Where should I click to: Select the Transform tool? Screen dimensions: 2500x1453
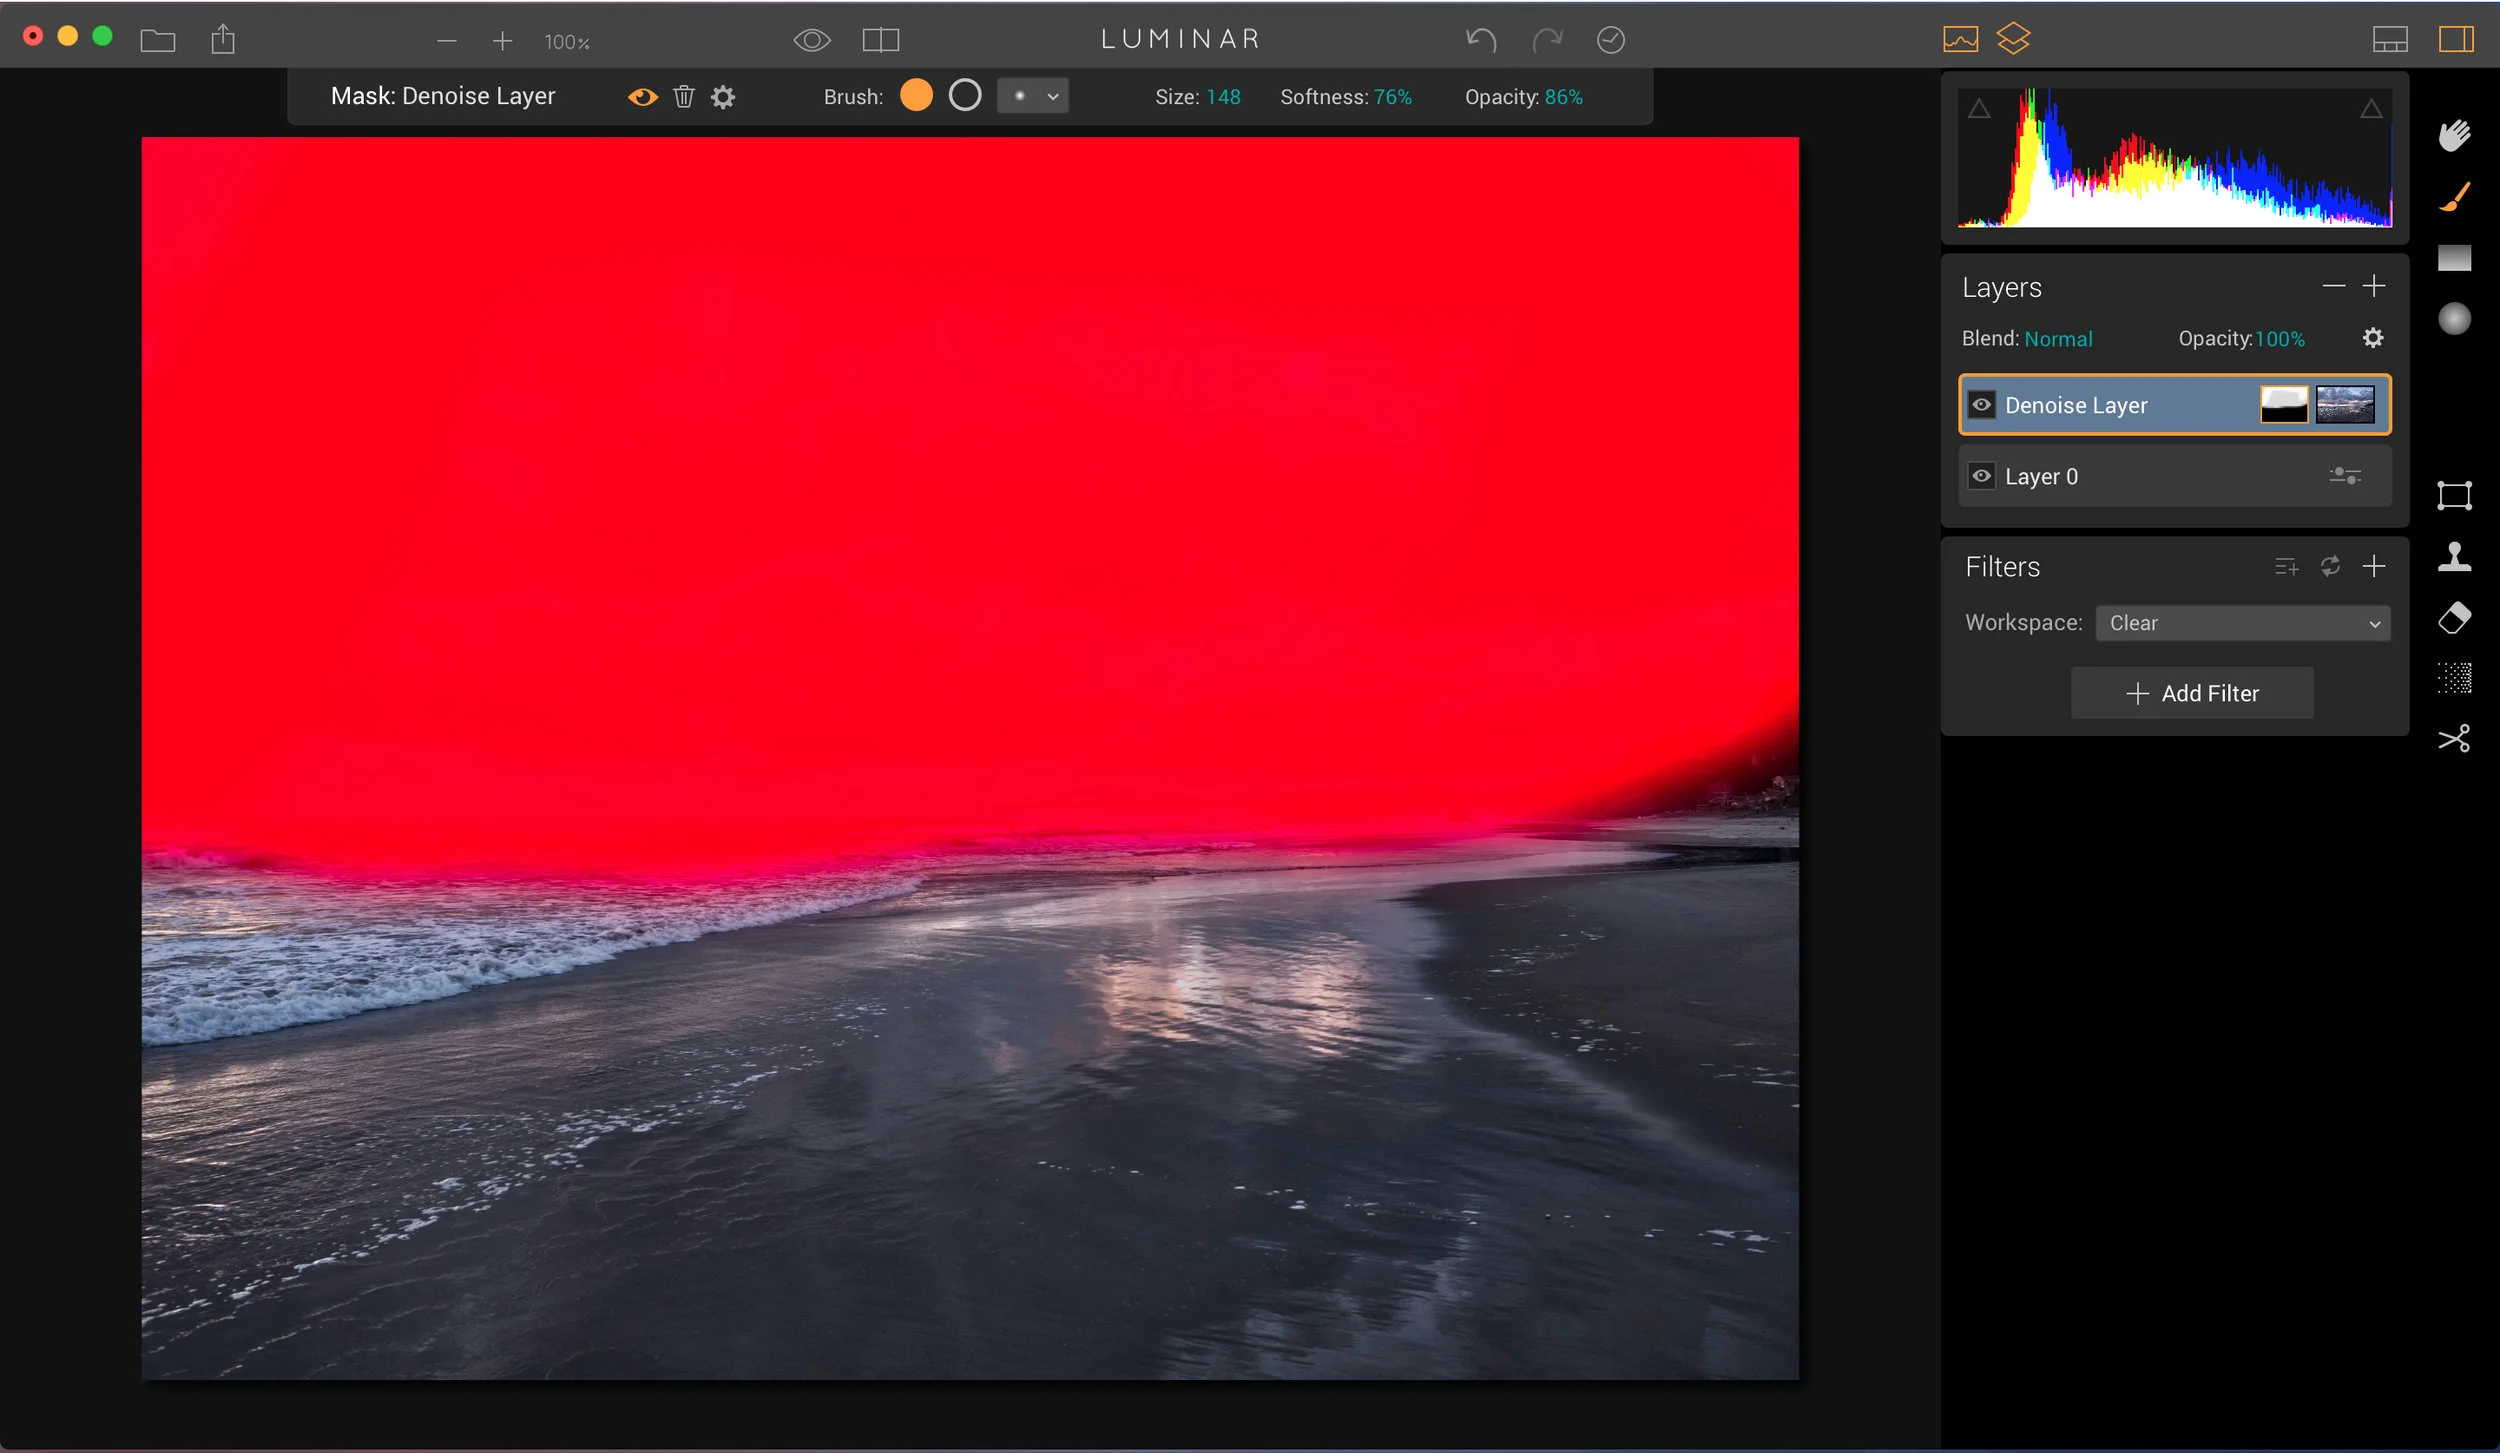coord(2455,495)
